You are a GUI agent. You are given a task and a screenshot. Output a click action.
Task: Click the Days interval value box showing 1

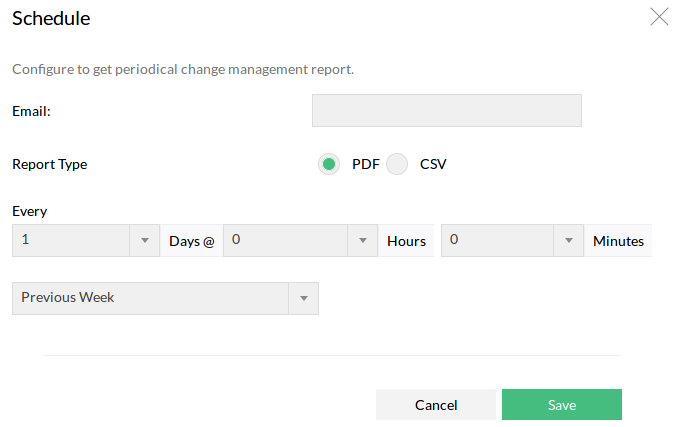tap(71, 241)
